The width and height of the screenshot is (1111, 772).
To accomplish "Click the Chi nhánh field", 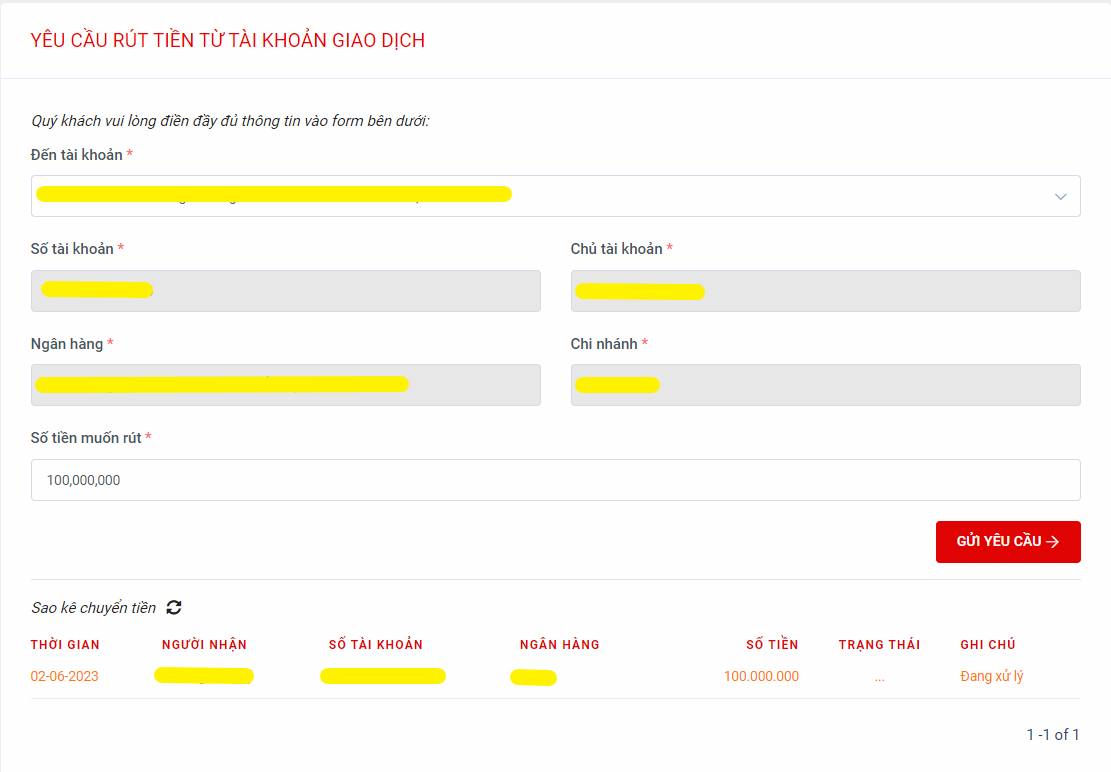I will point(825,385).
